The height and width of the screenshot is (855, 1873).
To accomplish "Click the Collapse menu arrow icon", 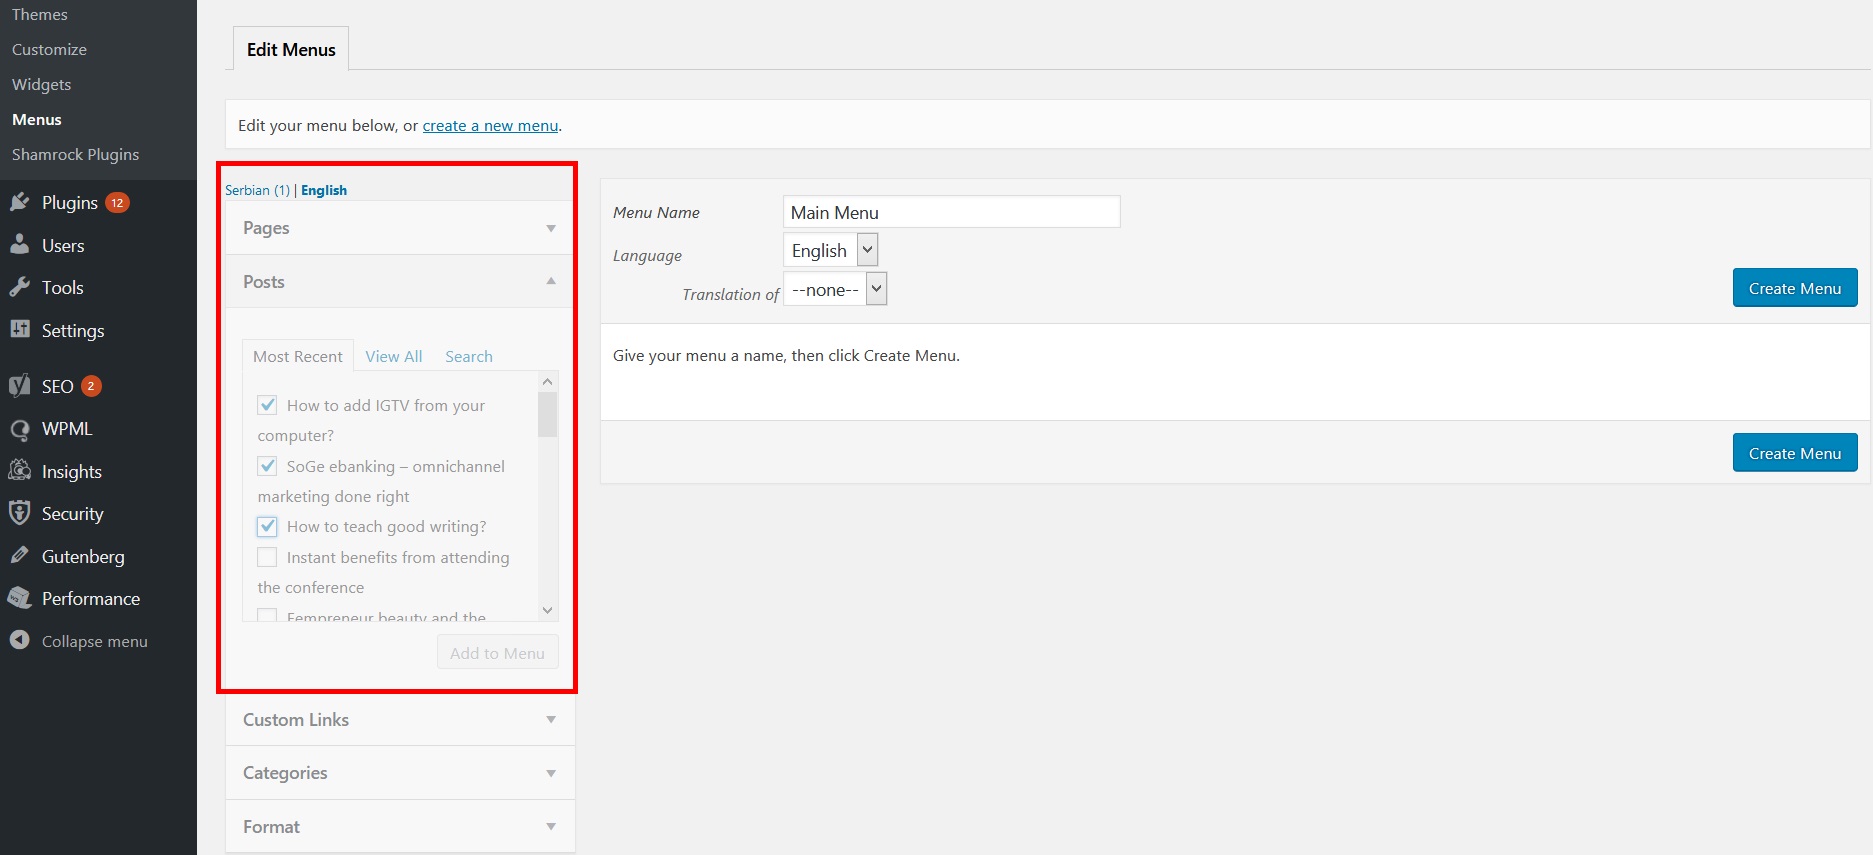I will tap(19, 640).
